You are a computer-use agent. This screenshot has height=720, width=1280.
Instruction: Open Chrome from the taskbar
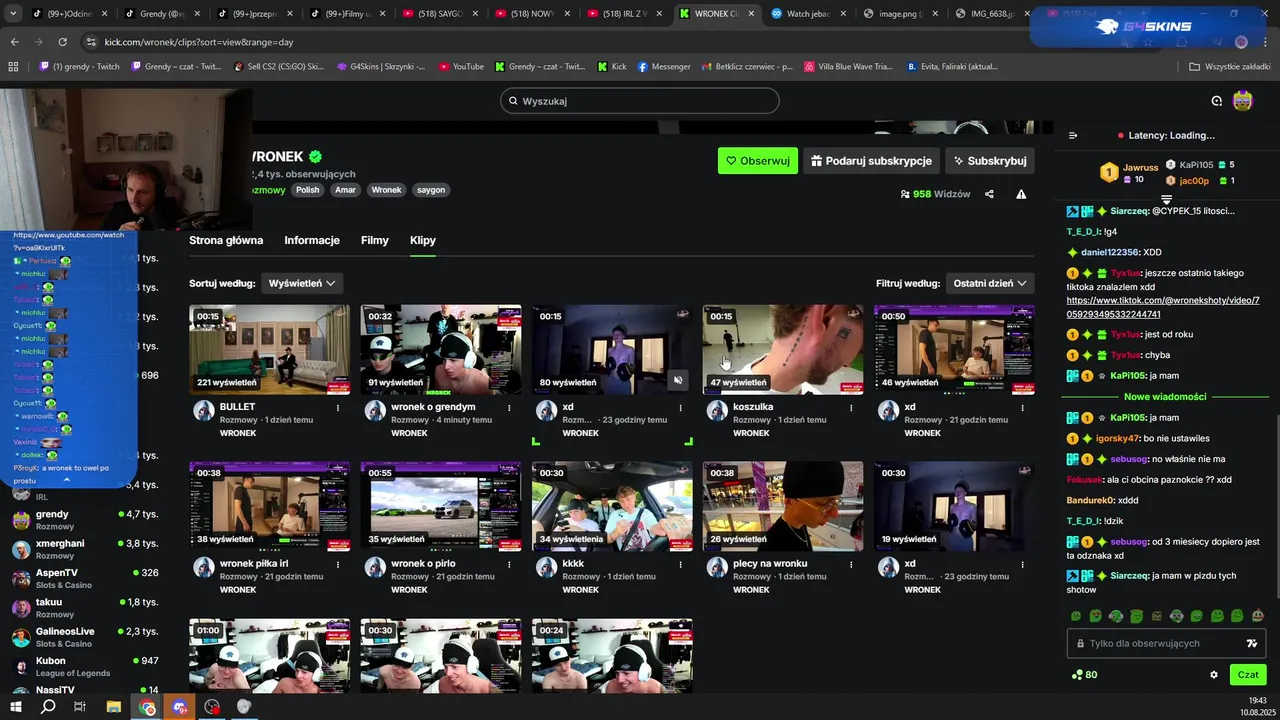[x=147, y=707]
